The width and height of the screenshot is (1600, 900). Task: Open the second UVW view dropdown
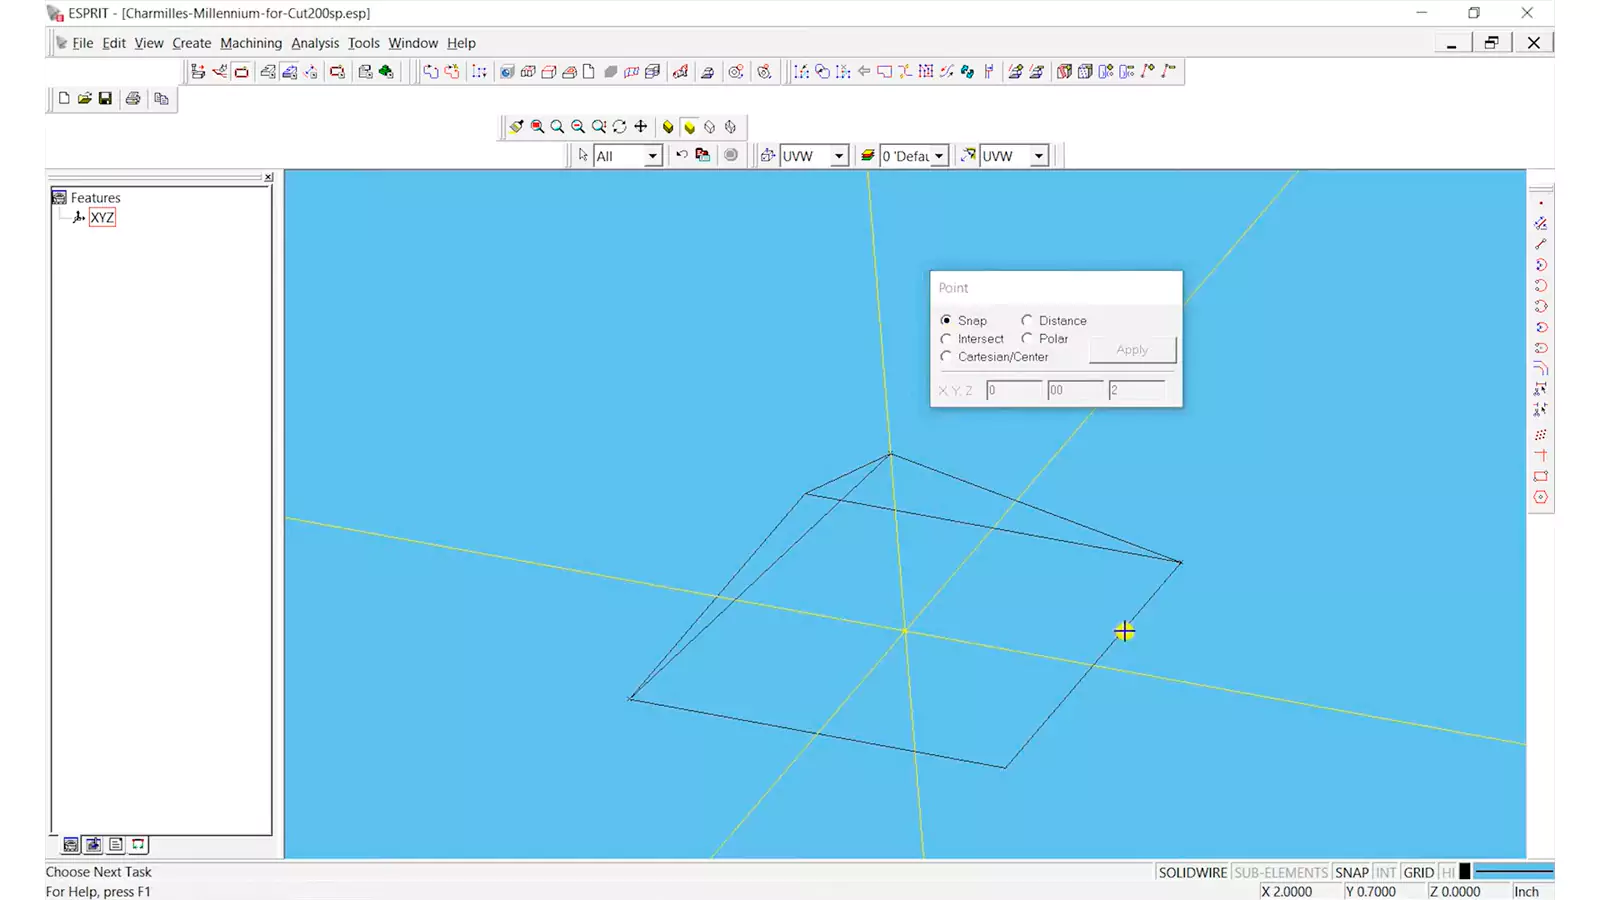click(x=1039, y=156)
